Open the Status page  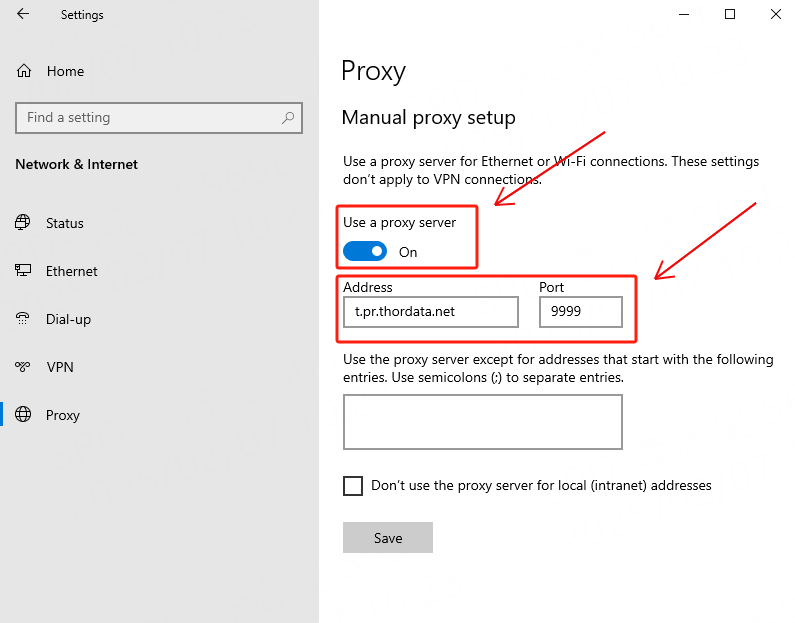tap(65, 223)
